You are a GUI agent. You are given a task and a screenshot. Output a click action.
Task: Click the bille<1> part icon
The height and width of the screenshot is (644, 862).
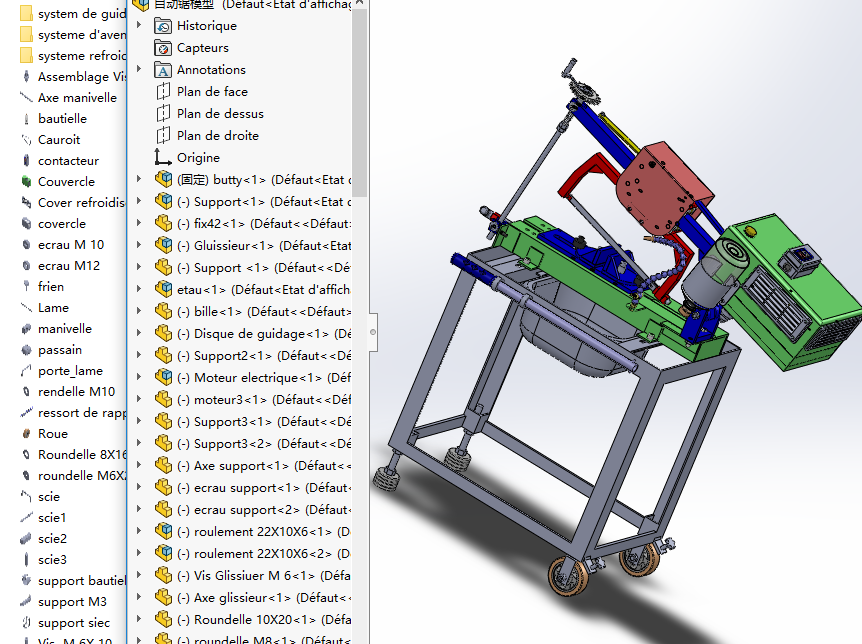click(163, 311)
